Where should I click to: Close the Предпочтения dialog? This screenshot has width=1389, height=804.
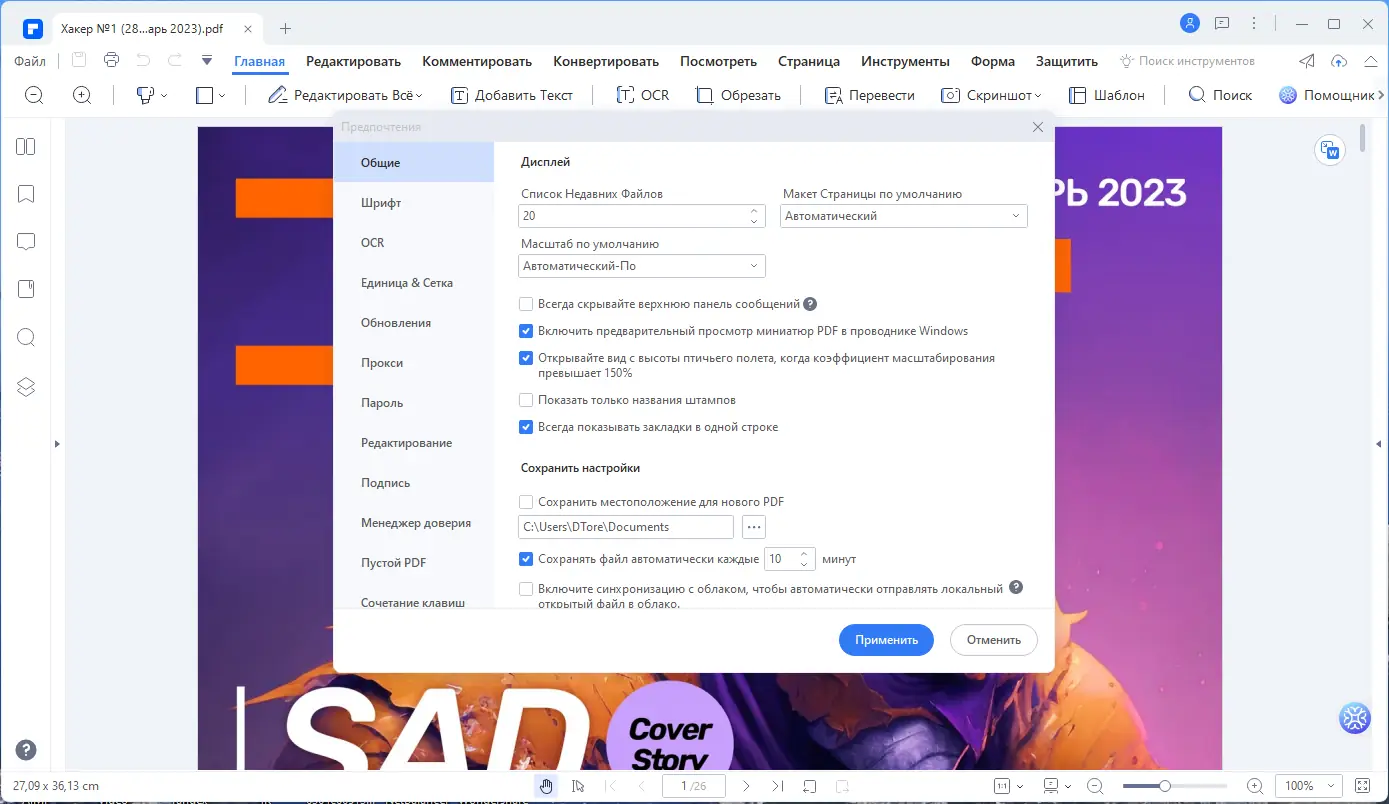tap(1038, 127)
